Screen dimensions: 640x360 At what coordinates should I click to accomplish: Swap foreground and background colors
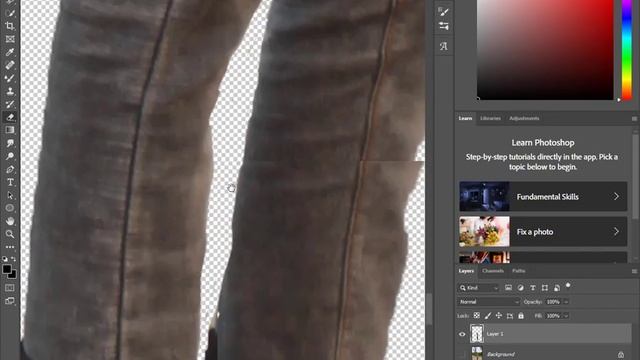[13, 259]
